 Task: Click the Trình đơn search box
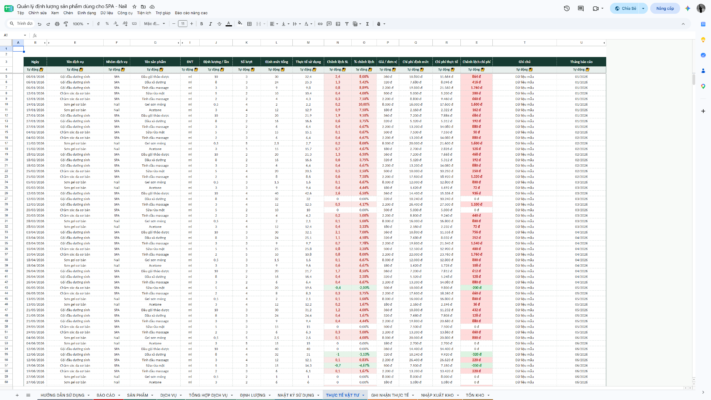coord(22,24)
